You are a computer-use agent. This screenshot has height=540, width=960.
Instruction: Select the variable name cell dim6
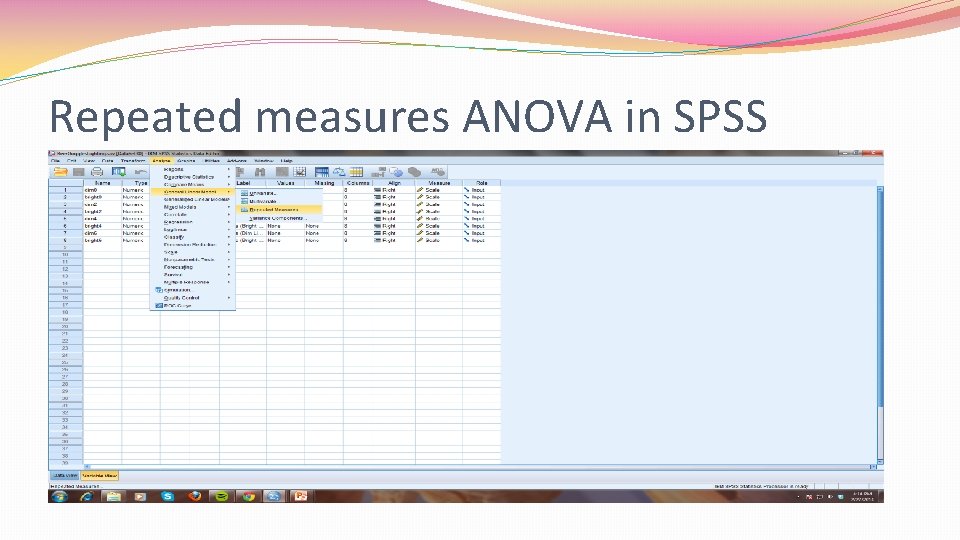coord(102,233)
